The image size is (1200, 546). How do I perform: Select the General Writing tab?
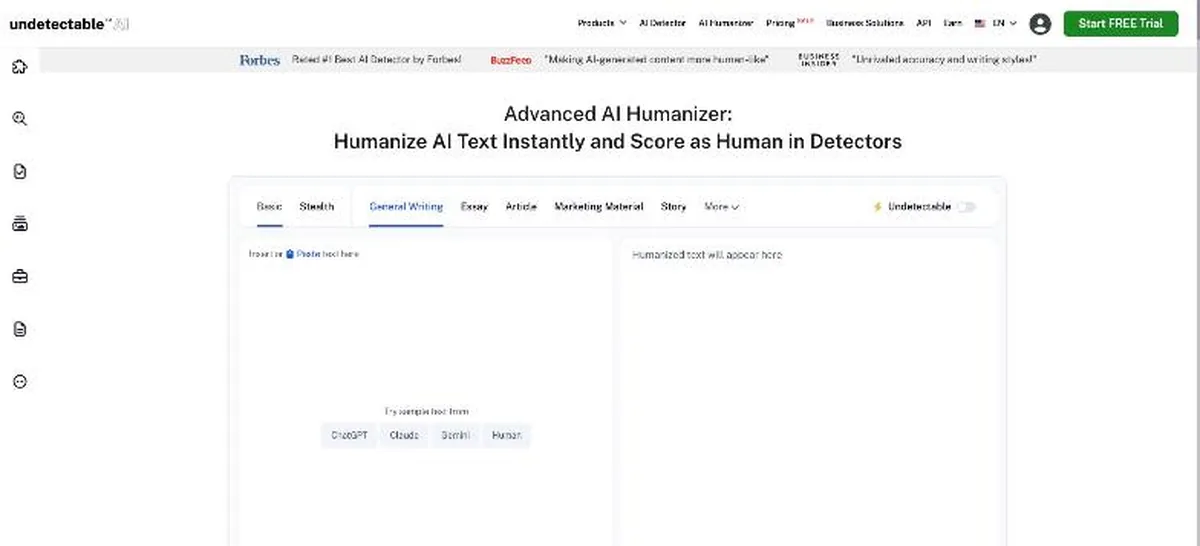point(406,207)
